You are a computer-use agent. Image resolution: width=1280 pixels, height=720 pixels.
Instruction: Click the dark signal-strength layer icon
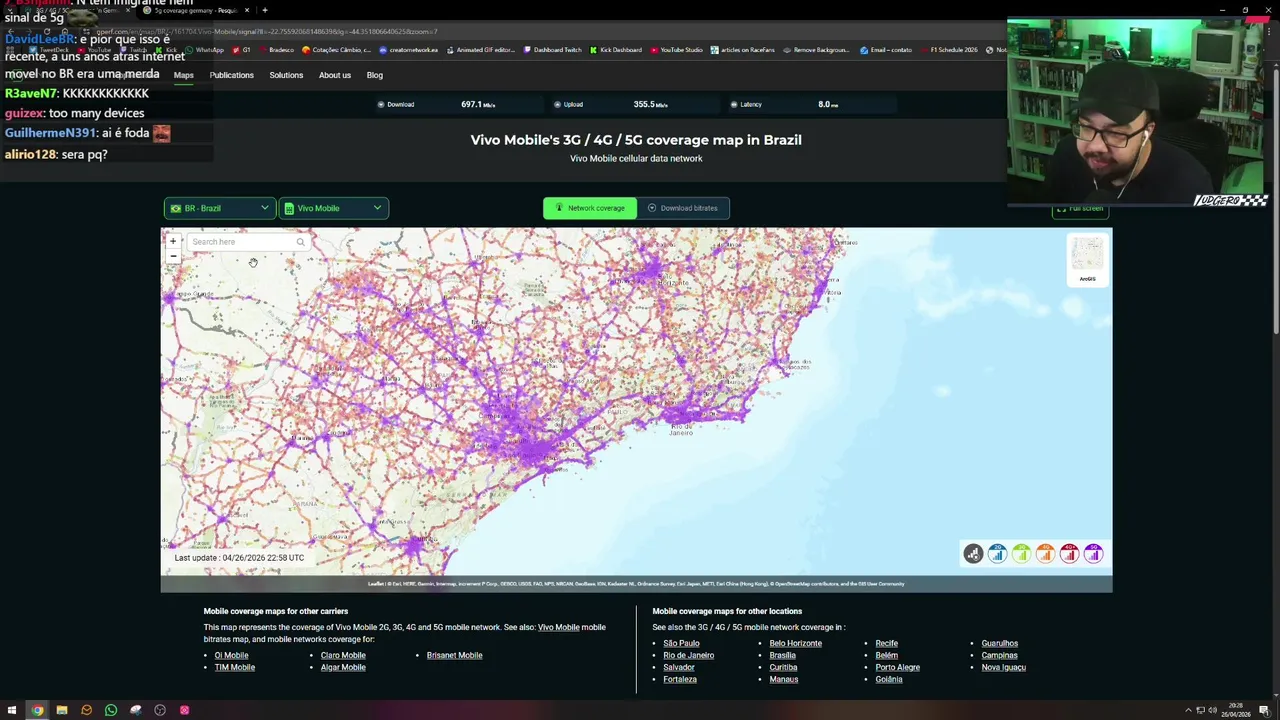pos(973,553)
